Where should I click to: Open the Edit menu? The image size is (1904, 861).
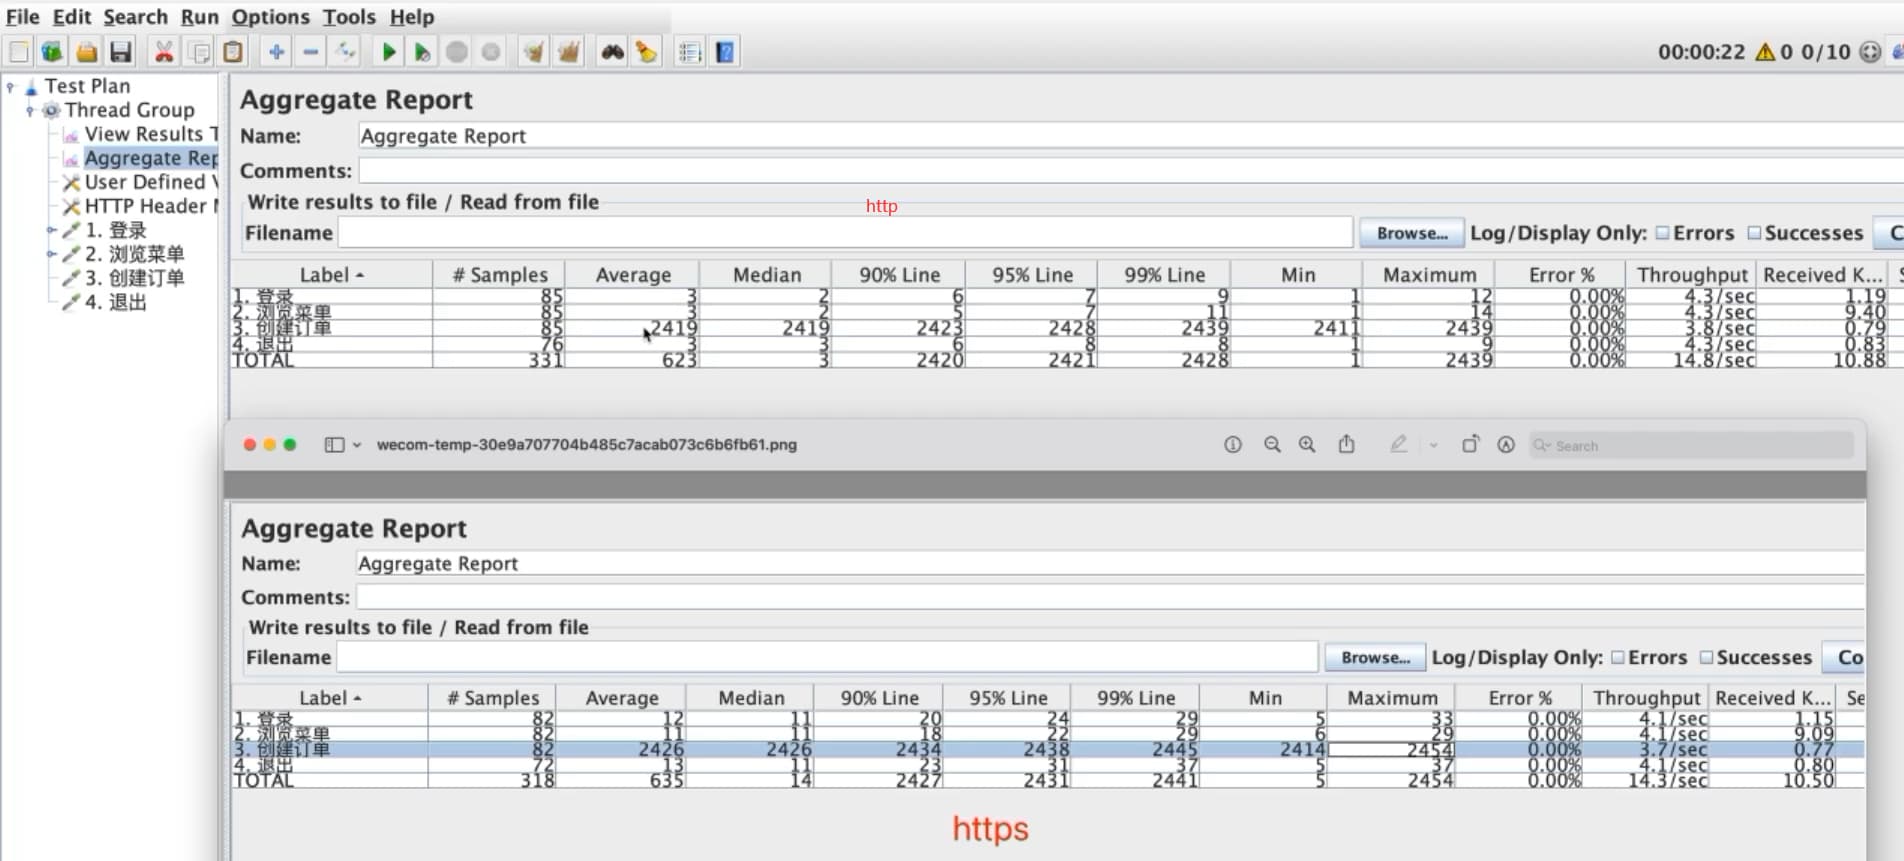point(72,17)
